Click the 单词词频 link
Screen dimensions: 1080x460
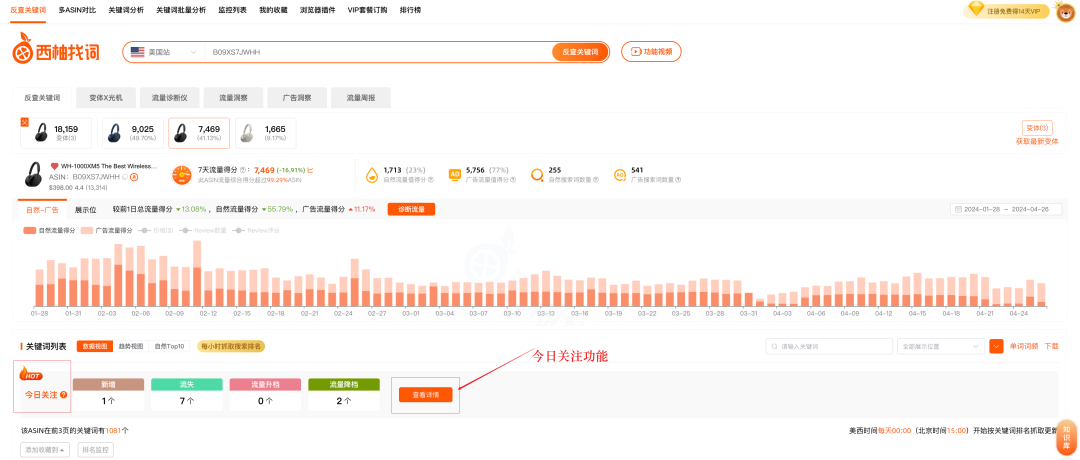[x=1024, y=346]
